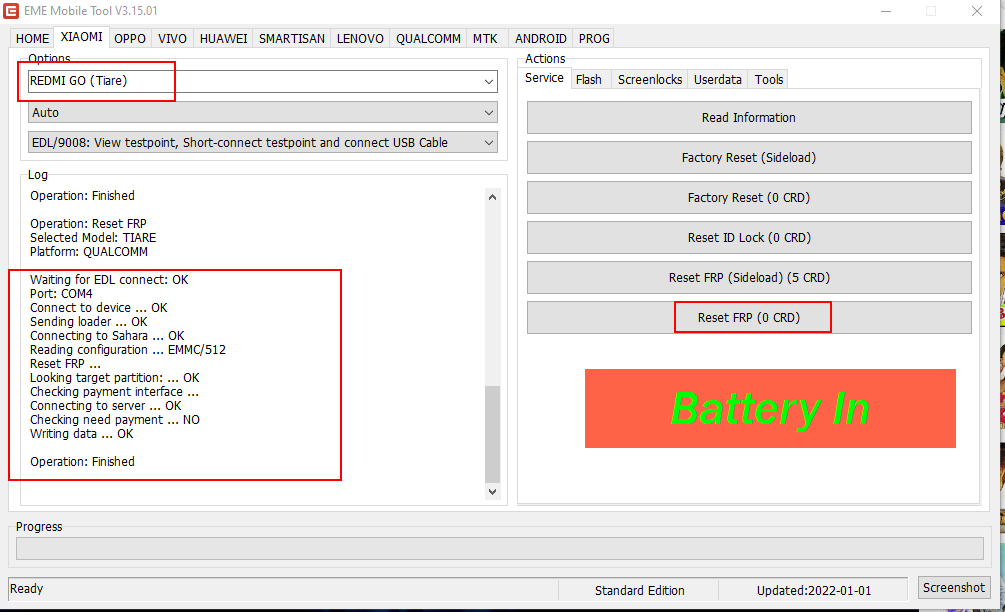Click the Read Information button
The height and width of the screenshot is (612, 1005).
[x=749, y=118]
